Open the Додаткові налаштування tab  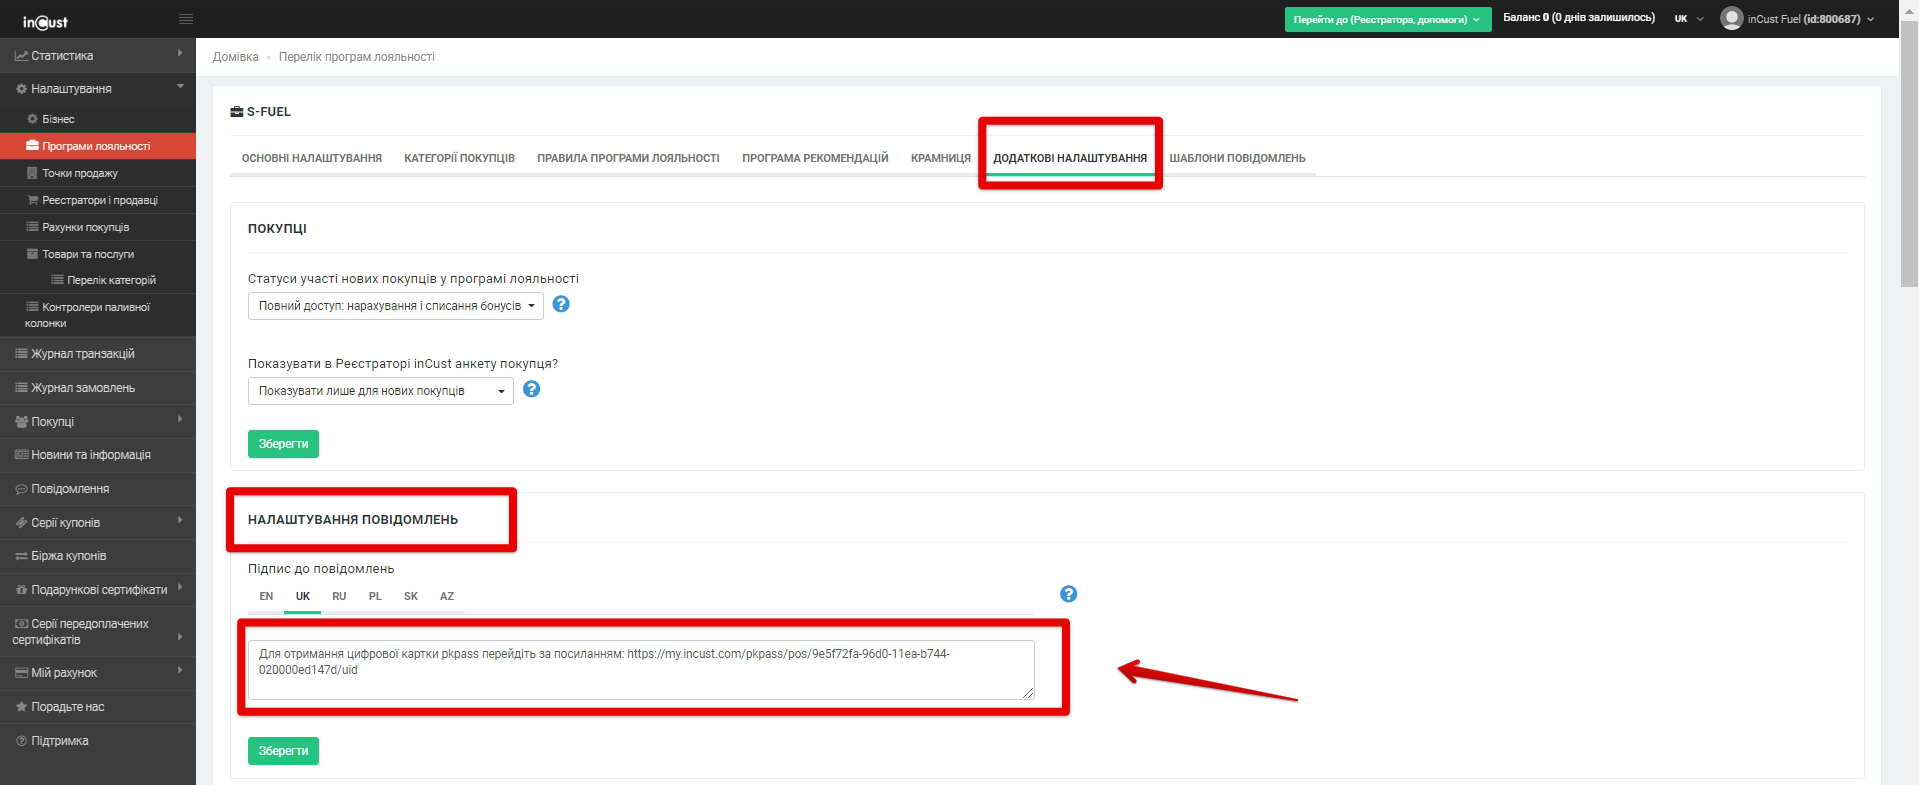click(1070, 158)
